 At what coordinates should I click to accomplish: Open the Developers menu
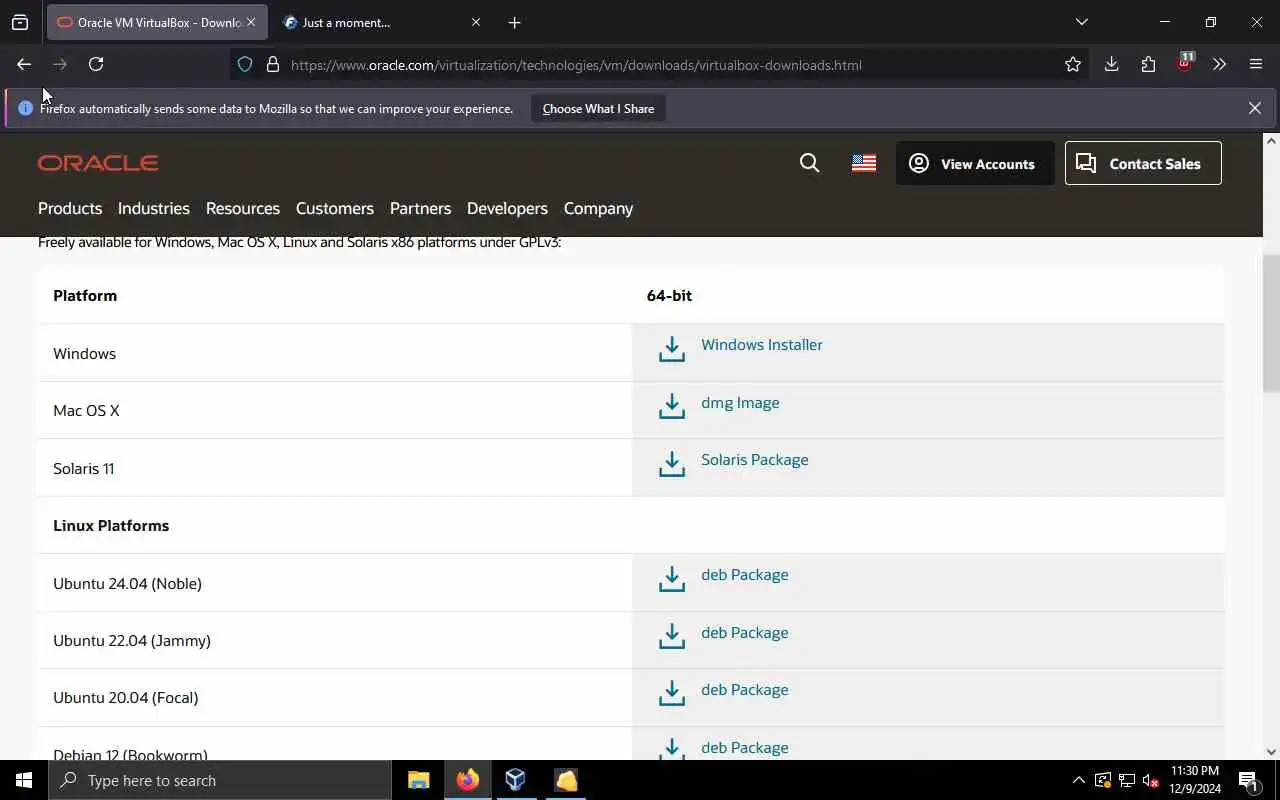pos(507,208)
